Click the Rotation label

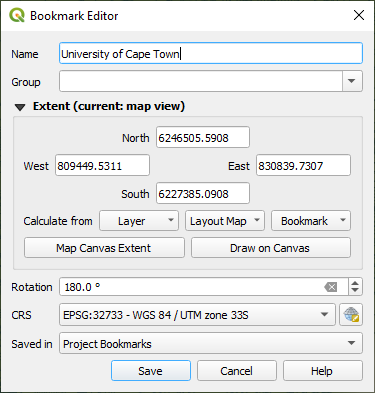point(32,287)
